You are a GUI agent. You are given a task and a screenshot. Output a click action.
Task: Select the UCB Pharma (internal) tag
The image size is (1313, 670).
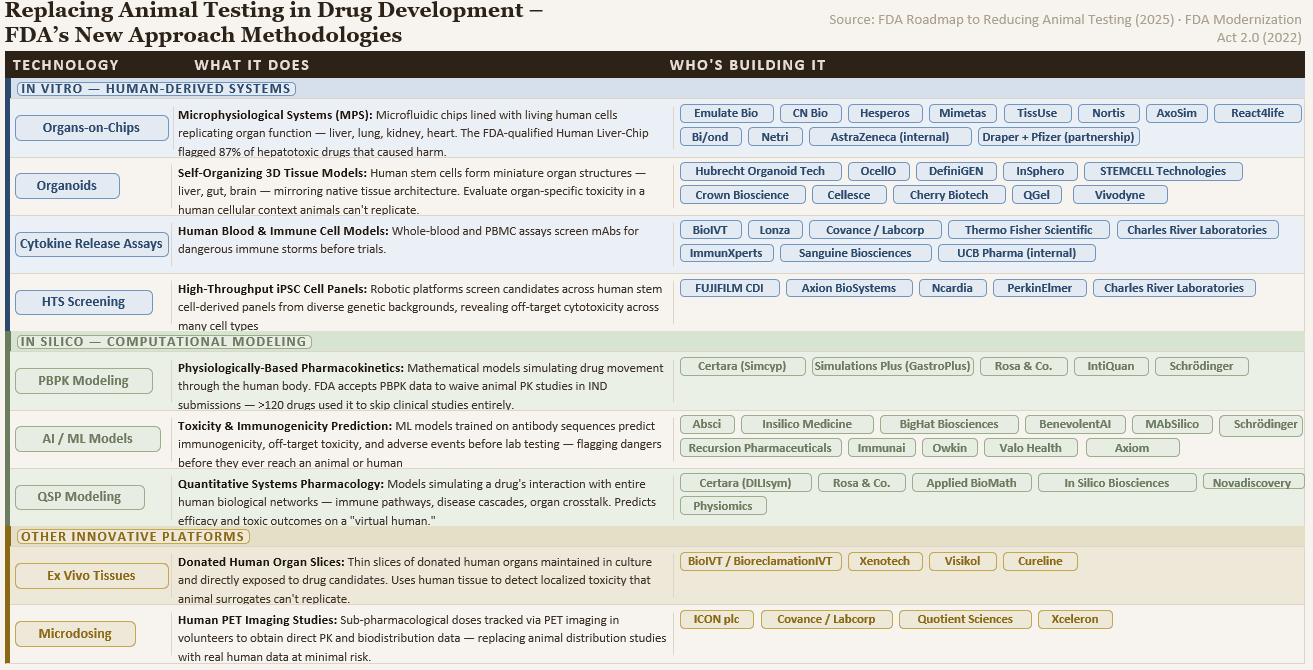(1017, 253)
